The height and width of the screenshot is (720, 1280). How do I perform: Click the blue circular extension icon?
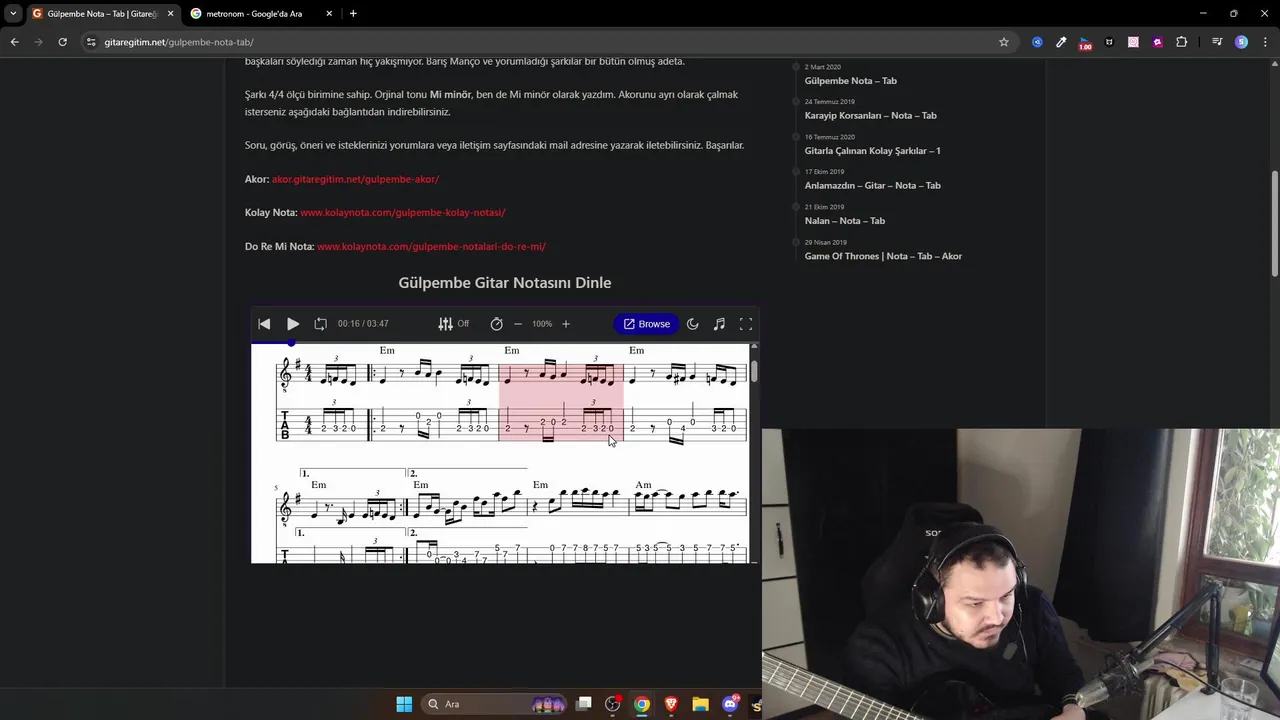coord(1037,42)
